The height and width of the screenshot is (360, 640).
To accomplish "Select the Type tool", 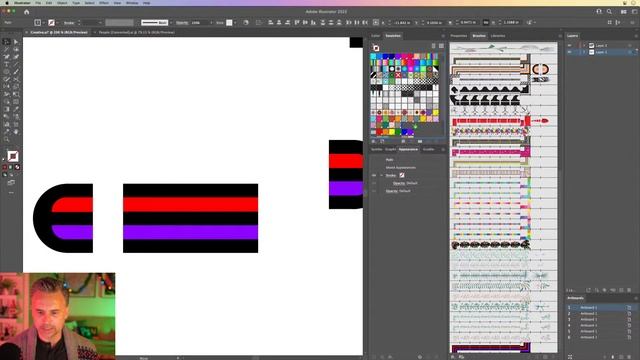I will (x=6, y=64).
